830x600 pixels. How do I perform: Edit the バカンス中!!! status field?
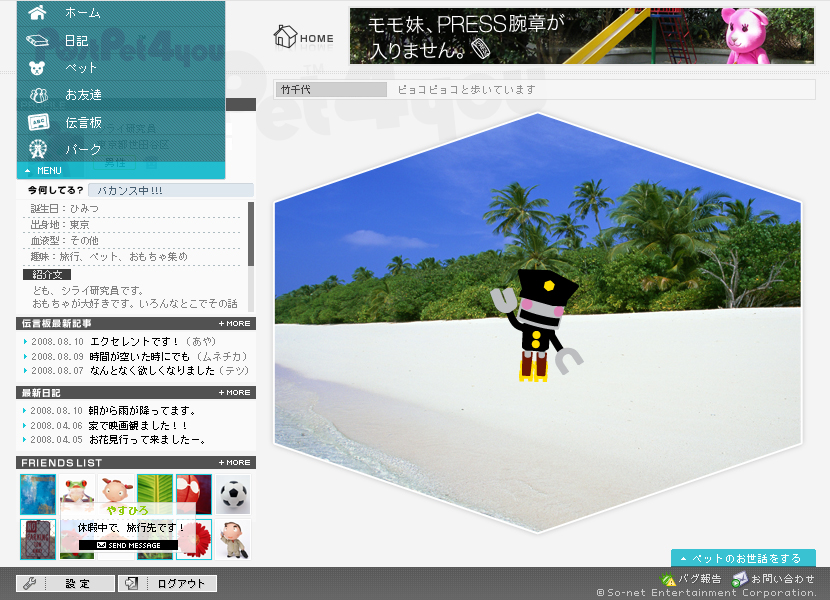pyautogui.click(x=171, y=190)
